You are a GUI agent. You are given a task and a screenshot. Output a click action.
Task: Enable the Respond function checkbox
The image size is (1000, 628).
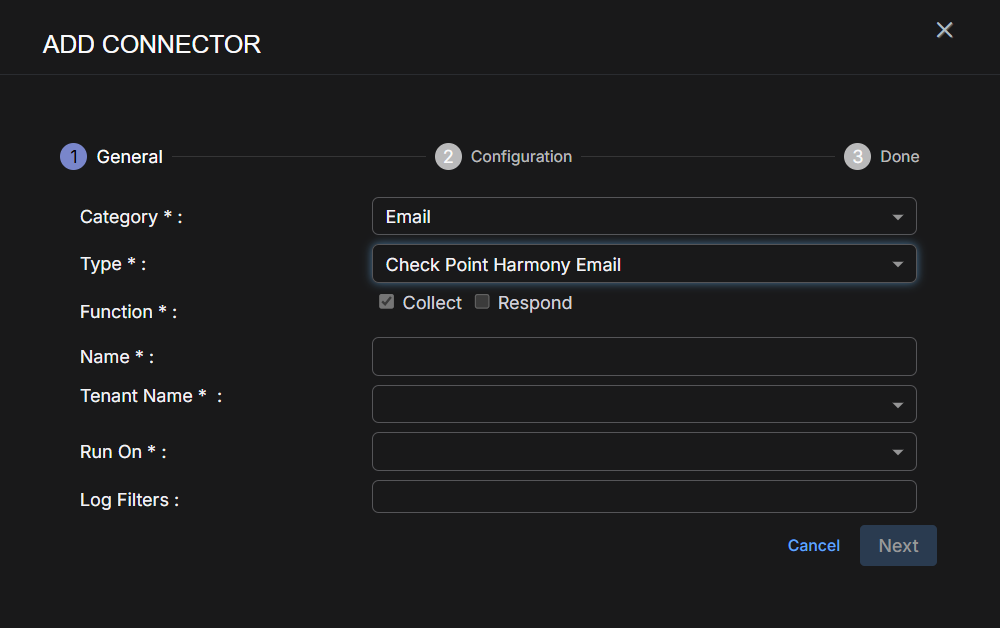tap(482, 302)
